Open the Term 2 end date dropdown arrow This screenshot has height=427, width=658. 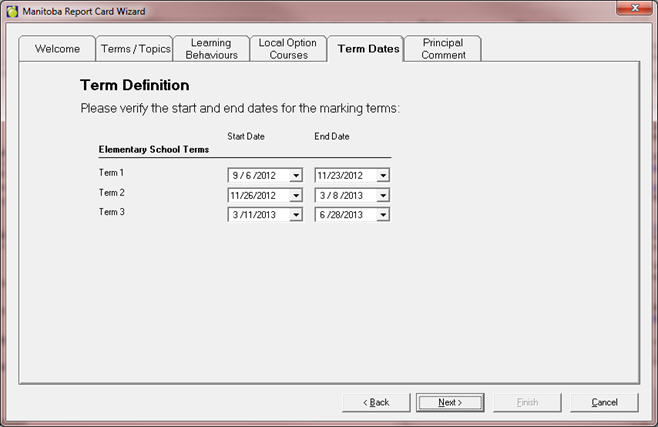click(383, 195)
